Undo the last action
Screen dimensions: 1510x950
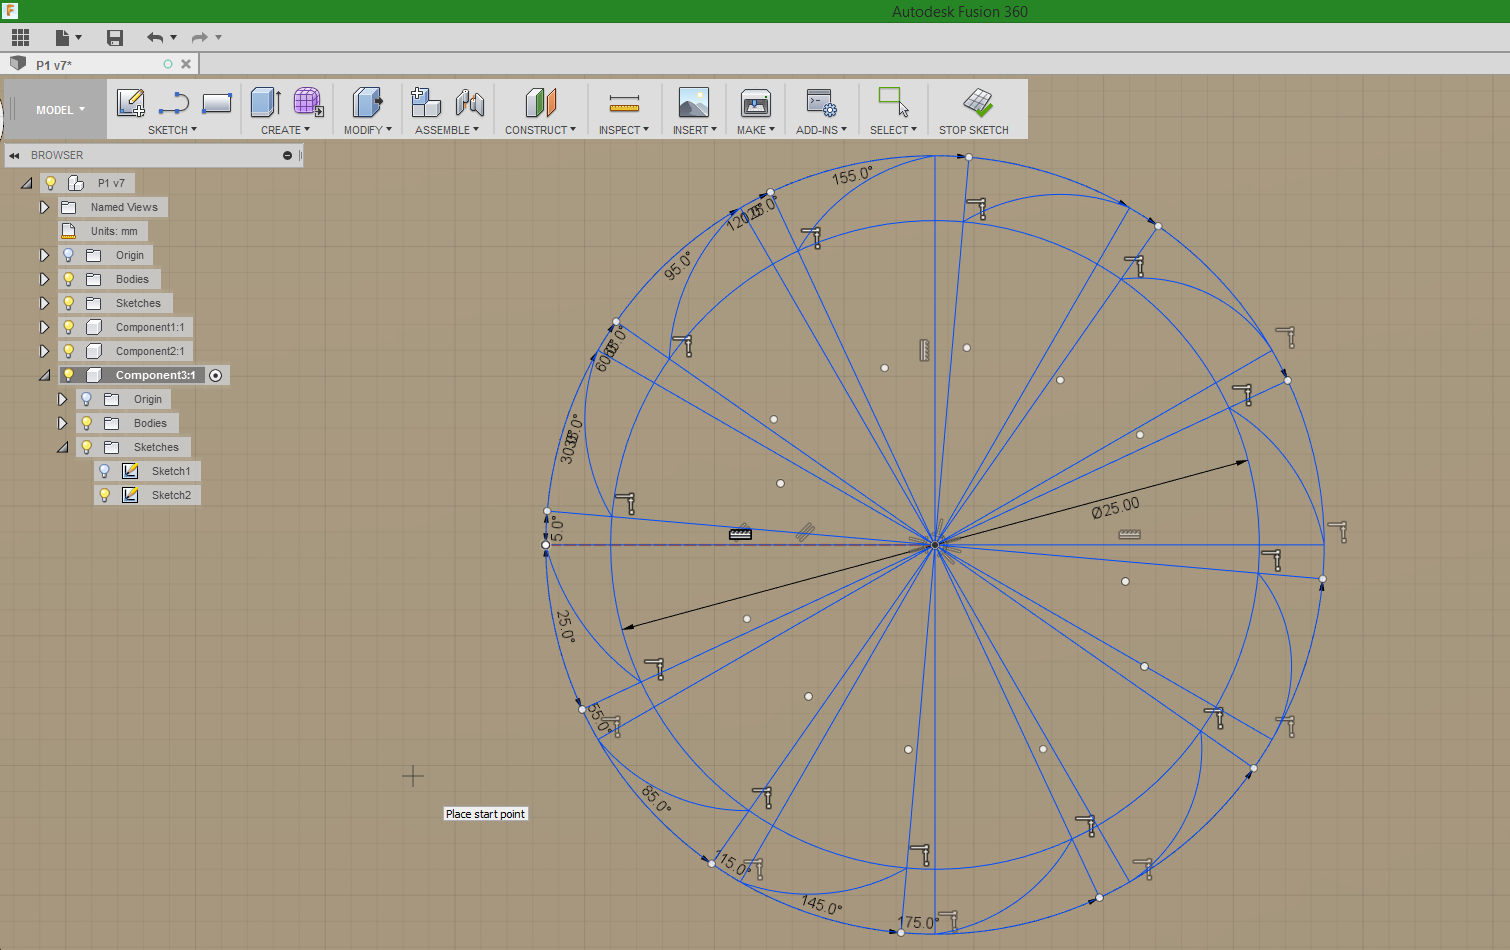point(155,38)
